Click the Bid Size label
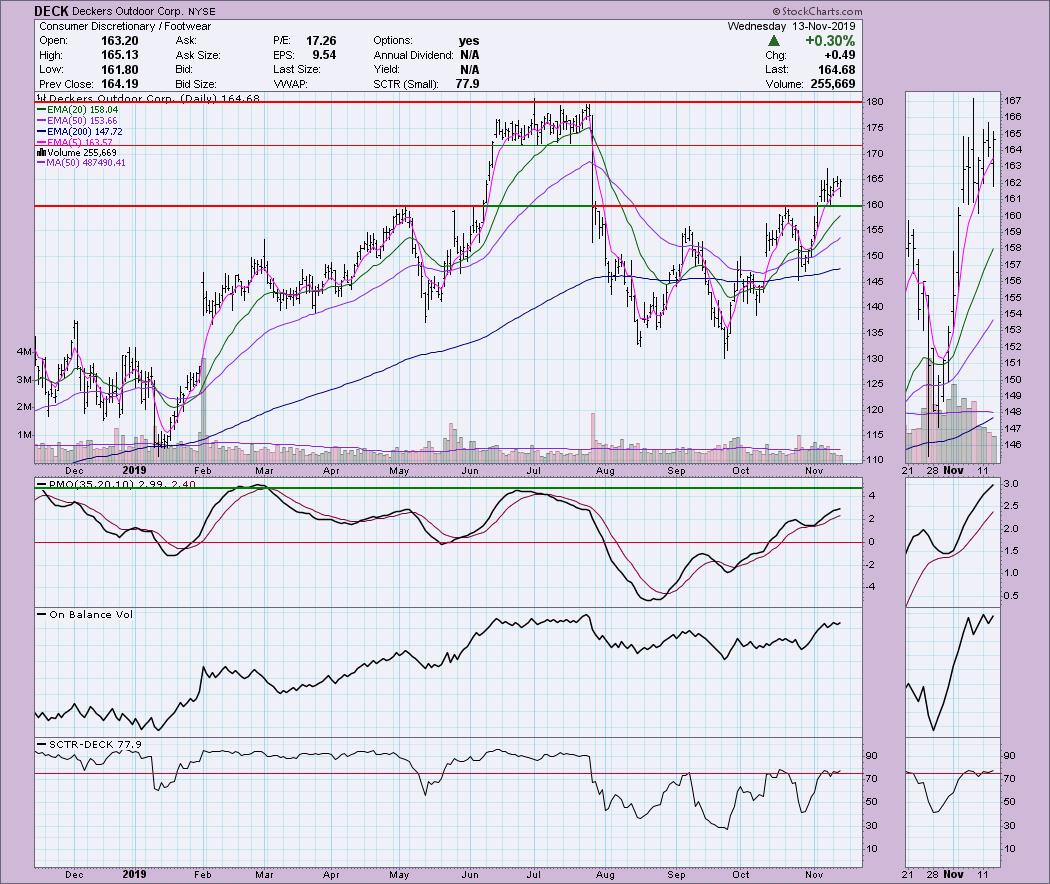This screenshot has width=1050, height=884. tap(196, 84)
